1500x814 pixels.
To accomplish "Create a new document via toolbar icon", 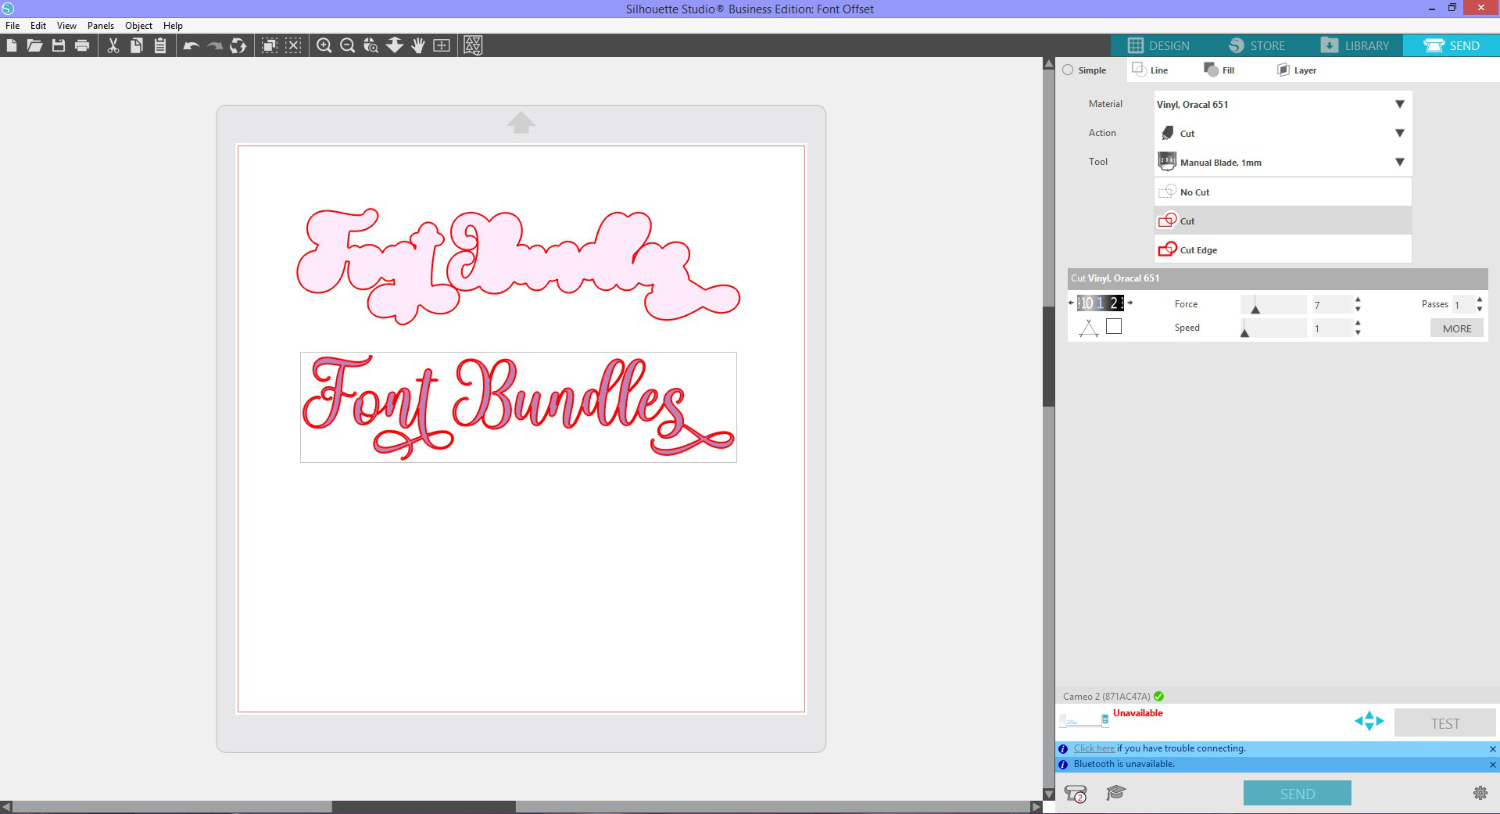I will [x=11, y=45].
